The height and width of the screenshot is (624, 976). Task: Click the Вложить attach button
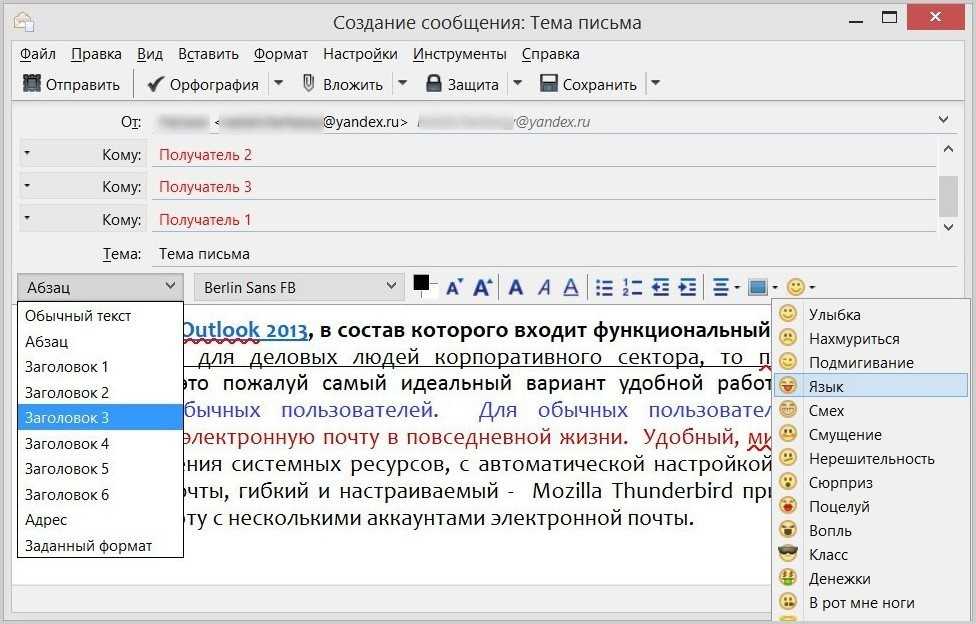pos(342,84)
